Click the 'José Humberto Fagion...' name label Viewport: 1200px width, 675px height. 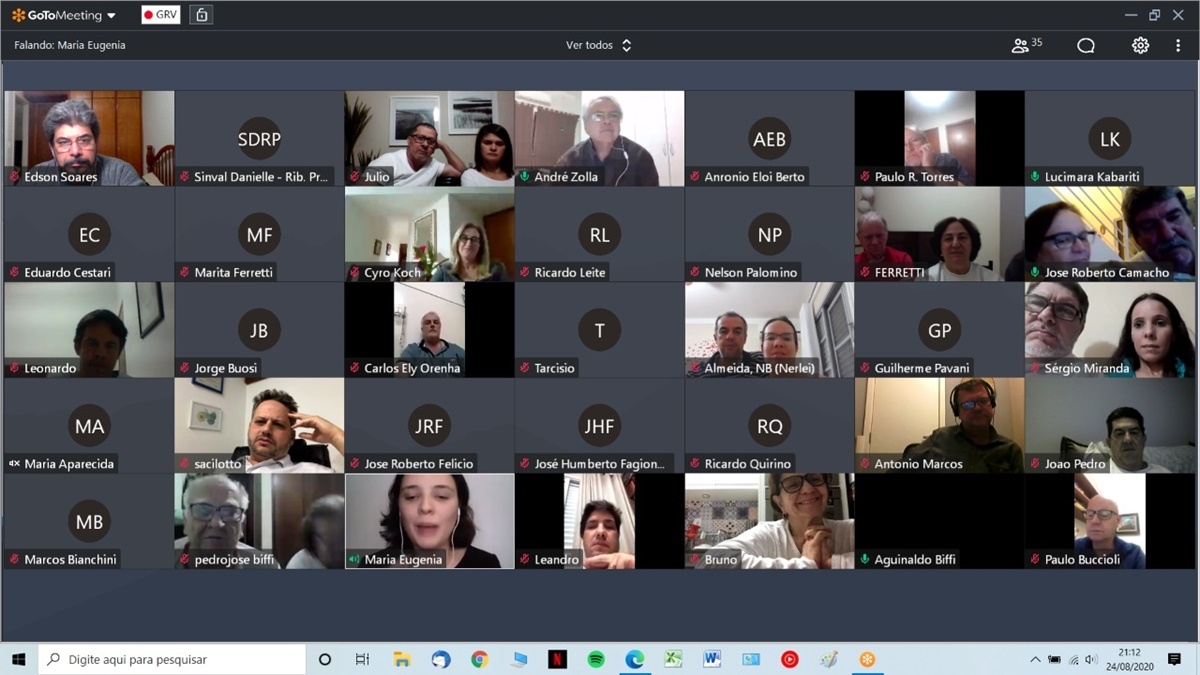point(599,464)
